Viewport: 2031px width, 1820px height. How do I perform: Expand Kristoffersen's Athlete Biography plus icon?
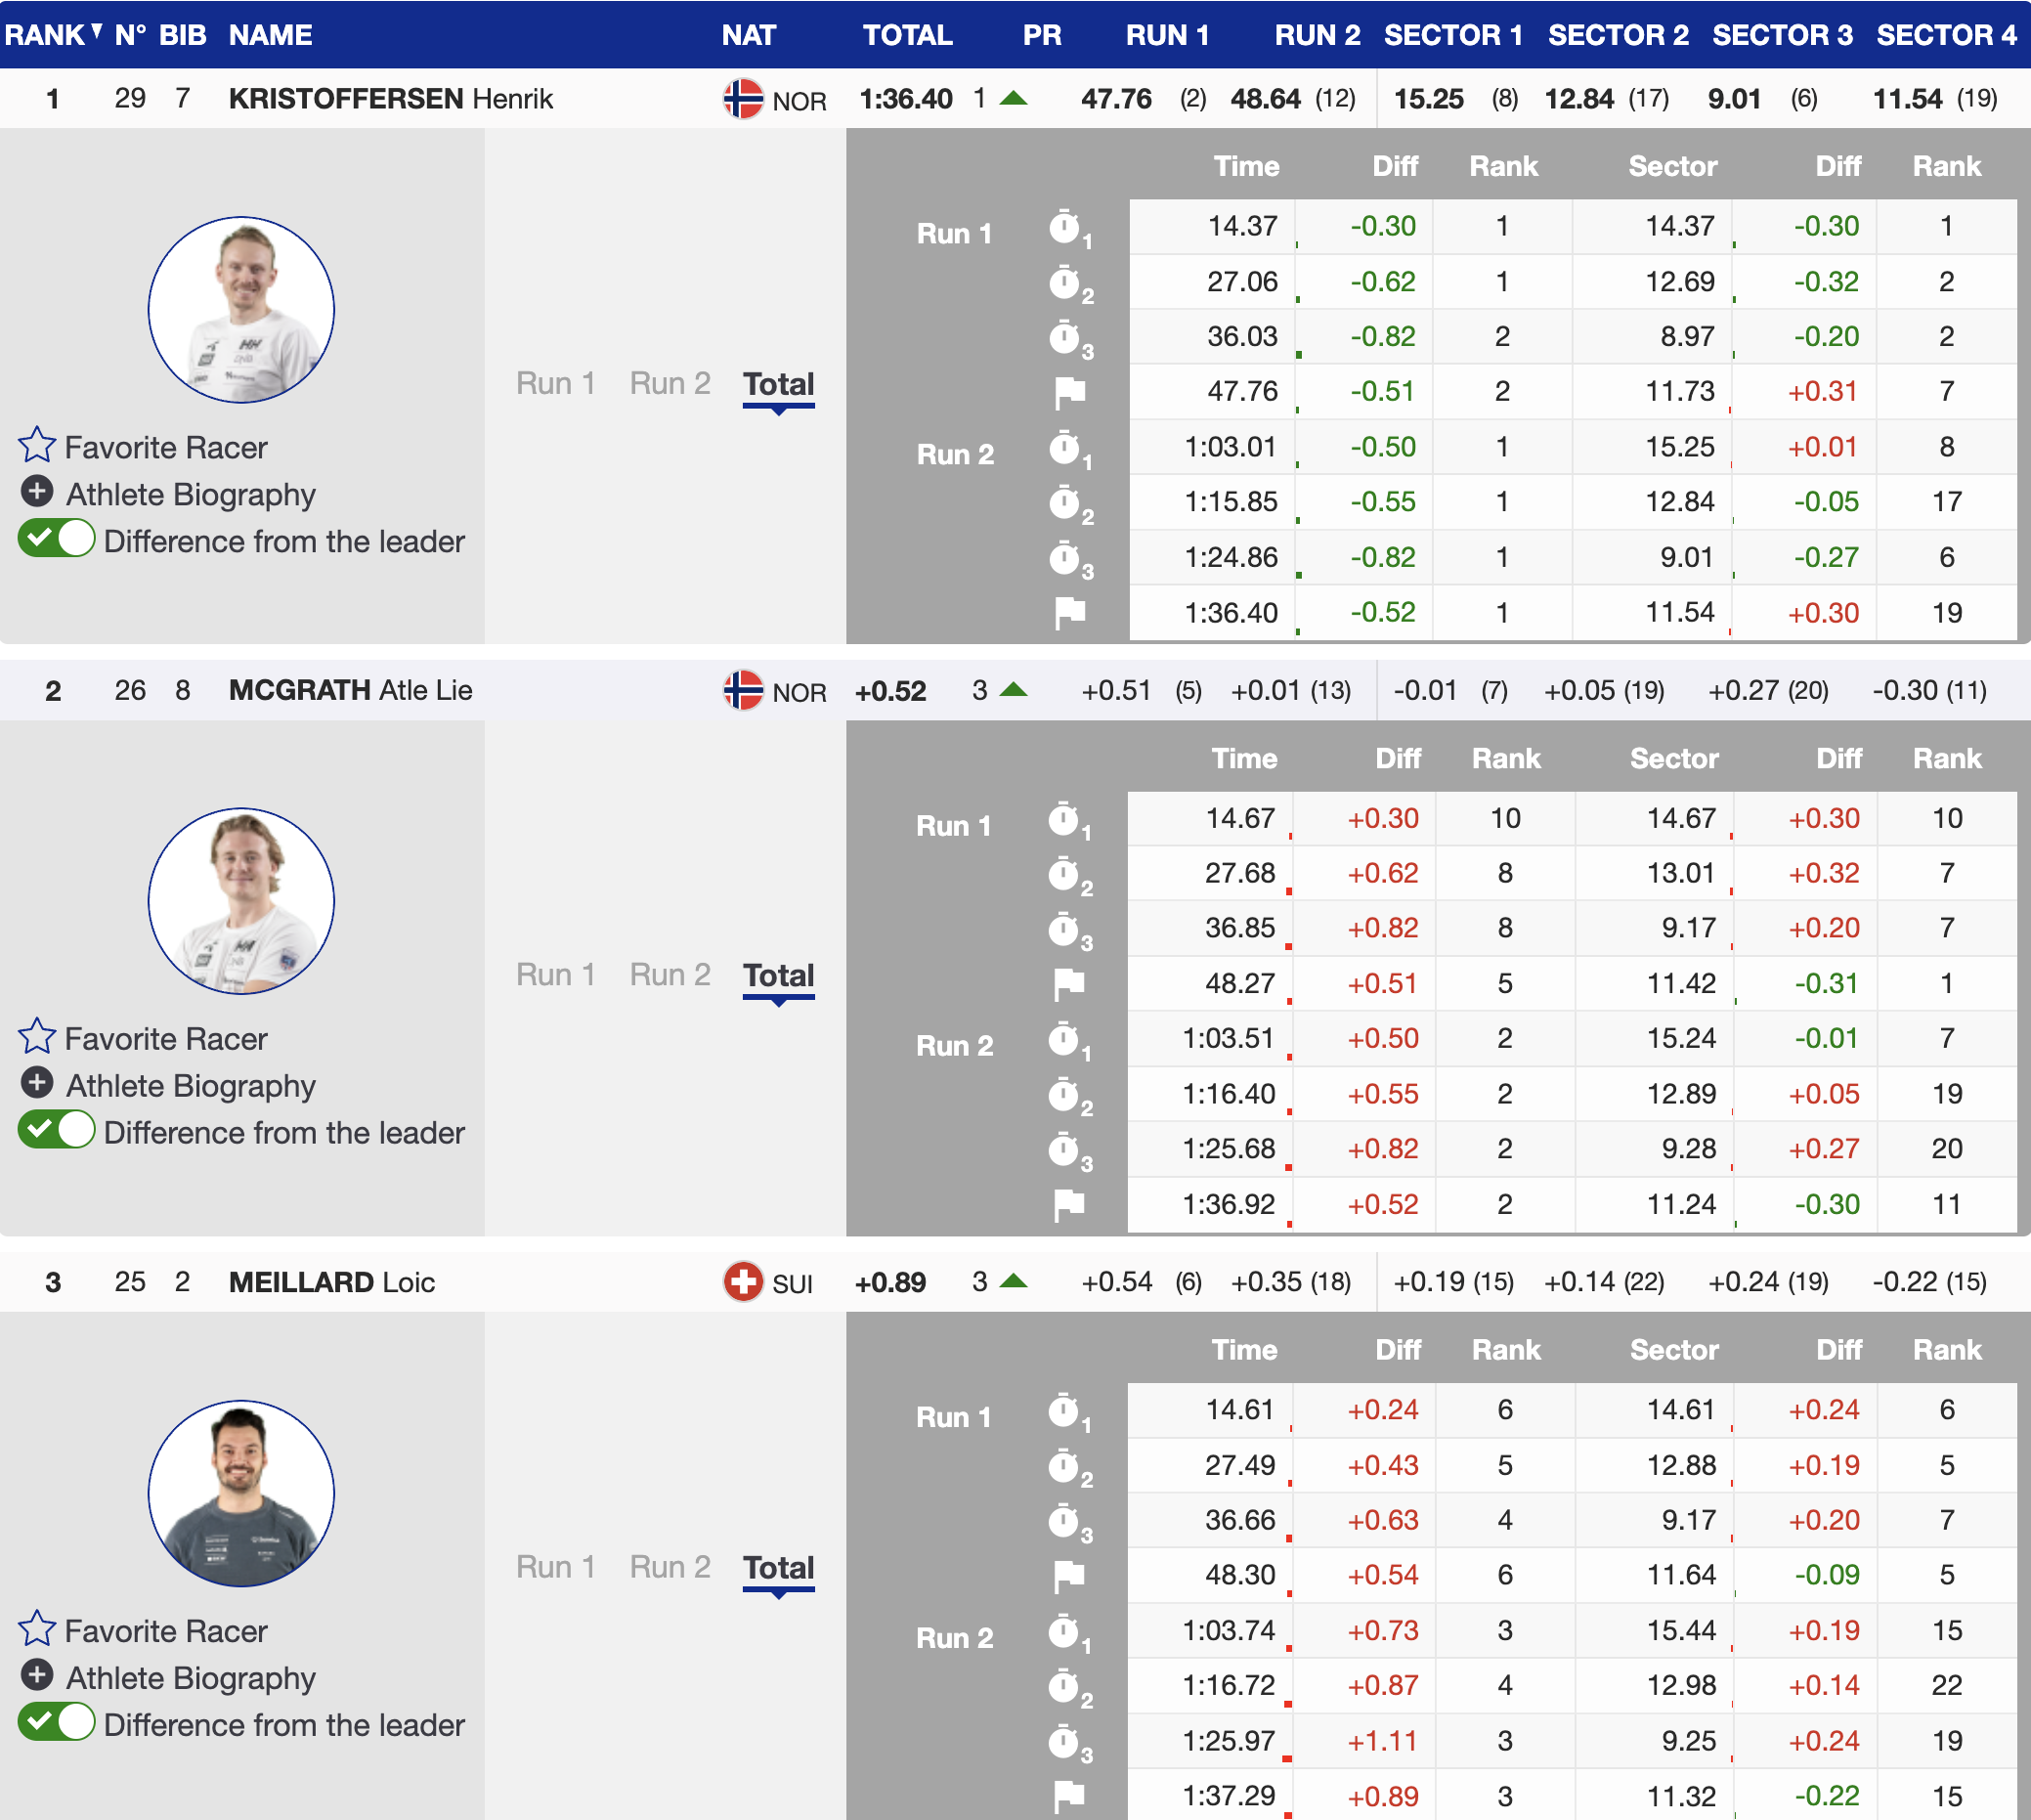tap(37, 492)
